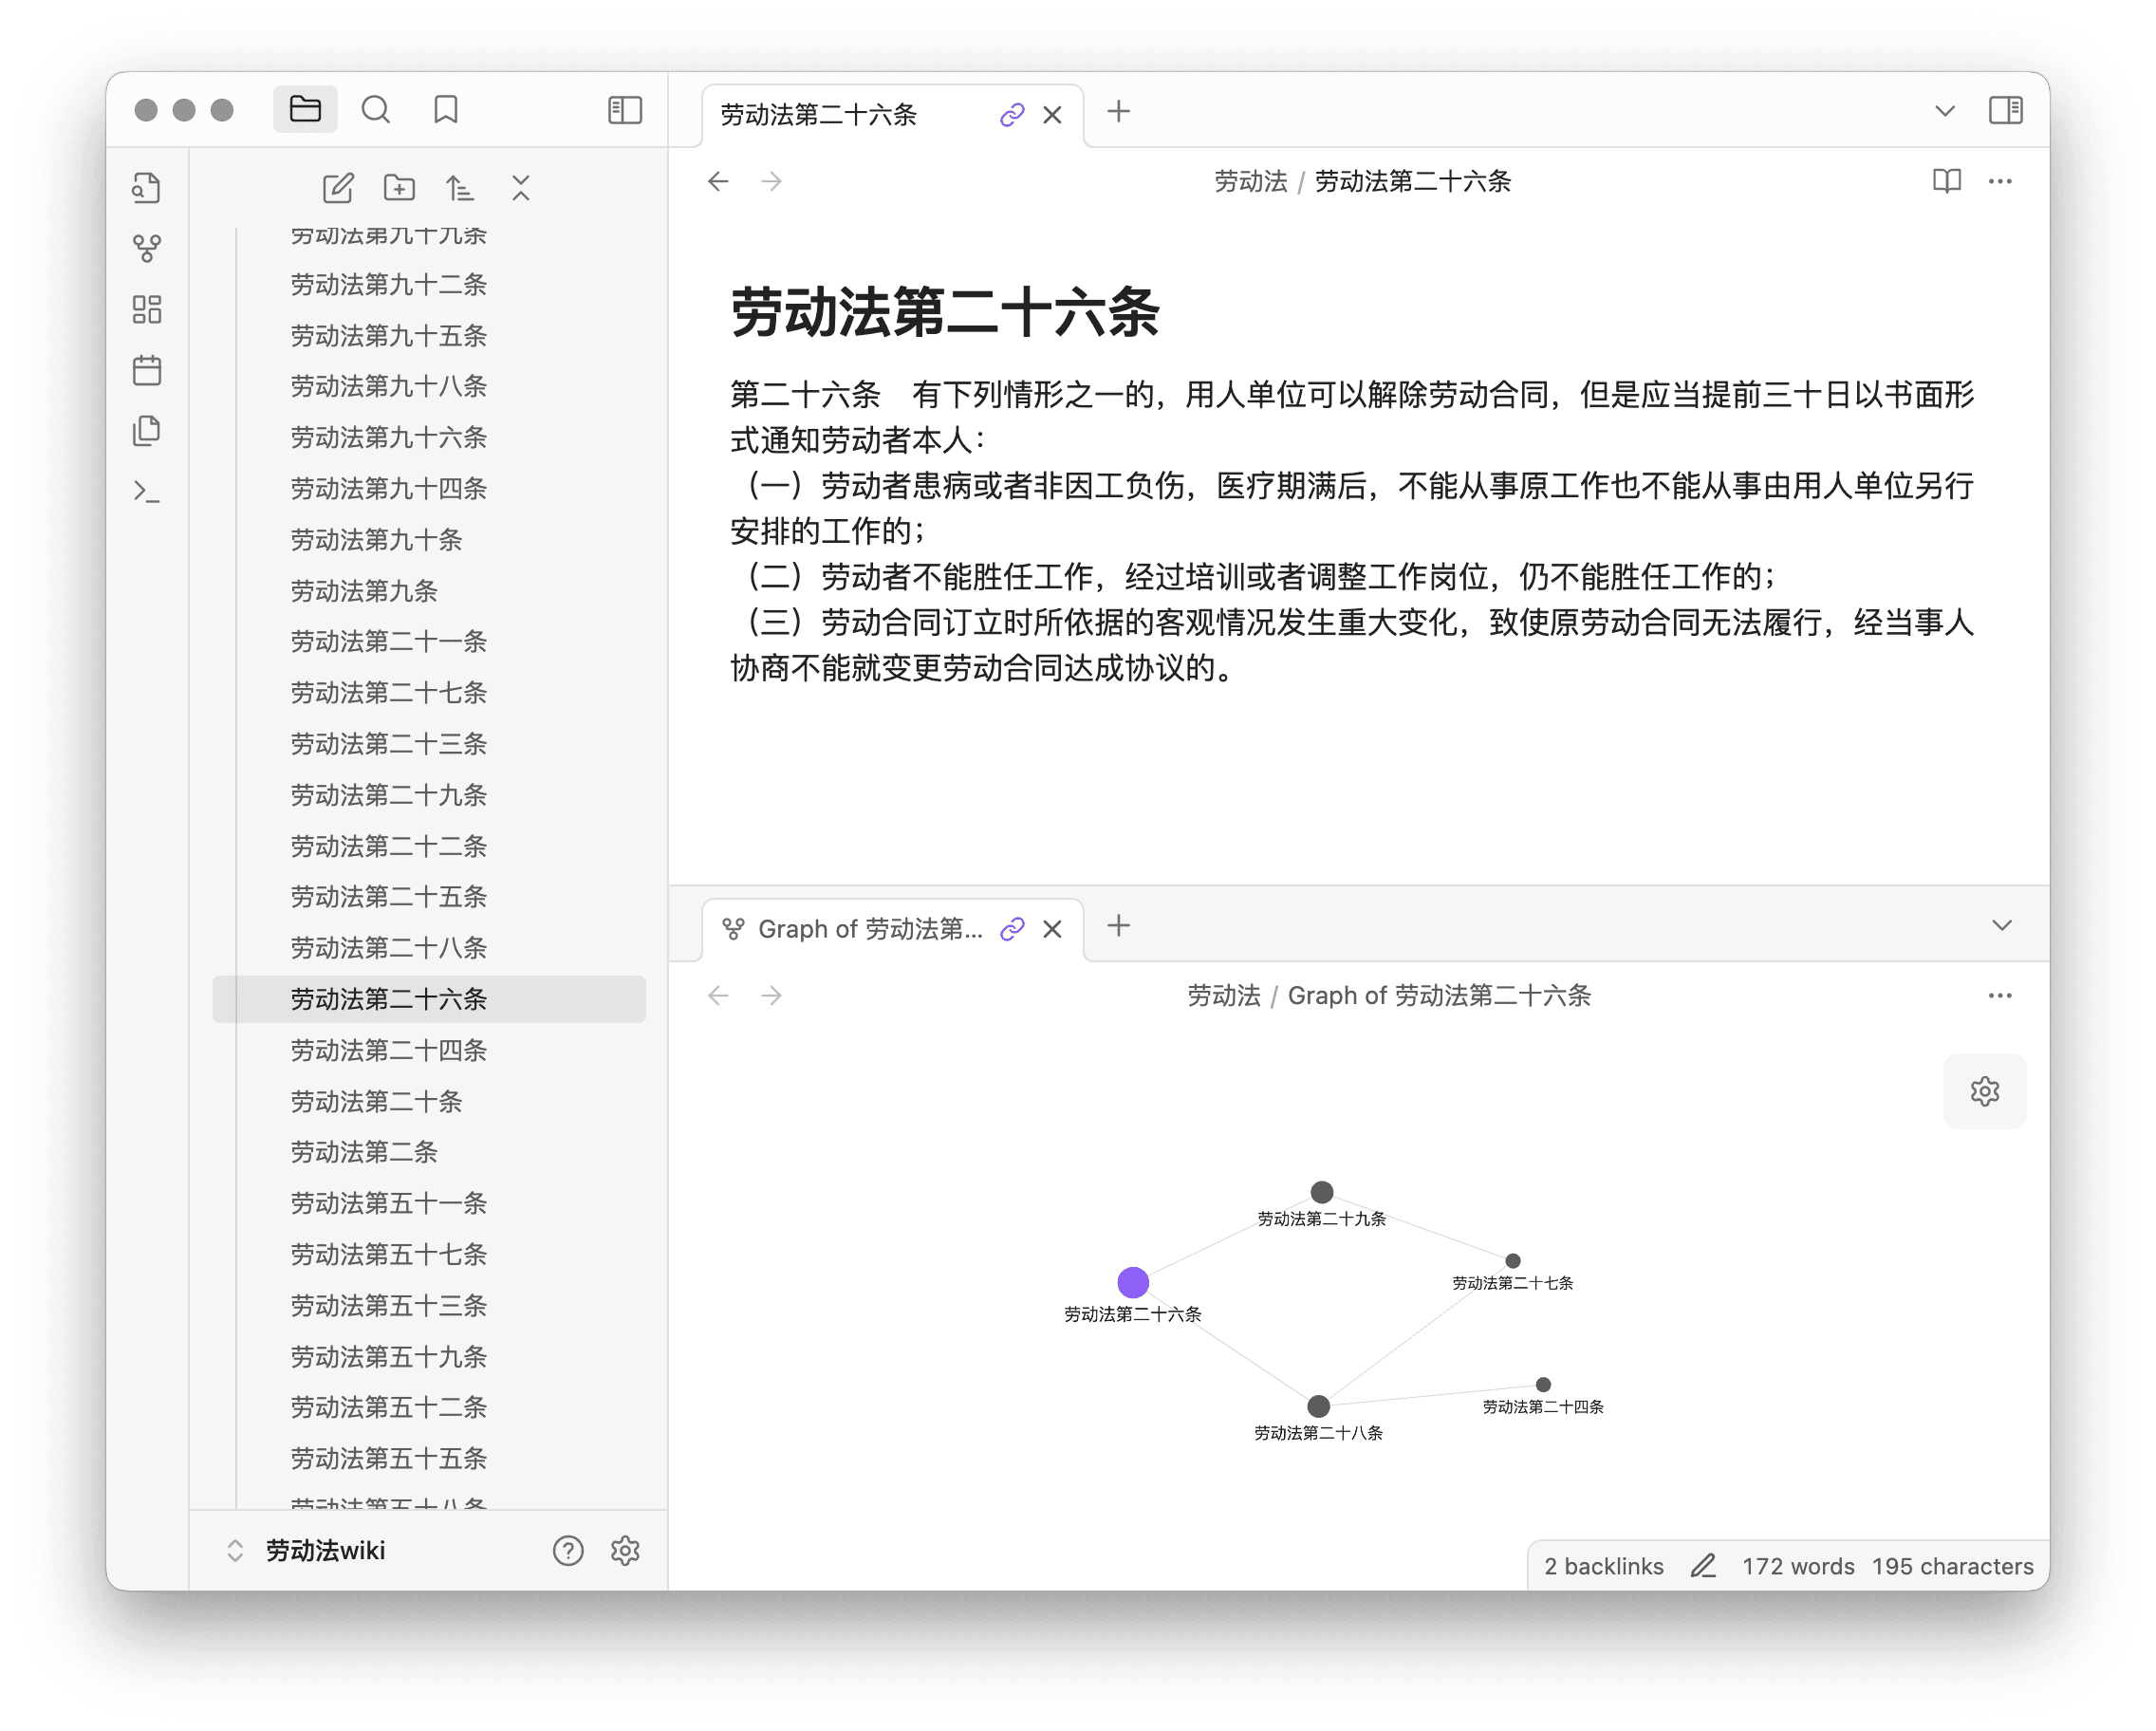Close the Graph of 劳动法第 tab

[1052, 929]
